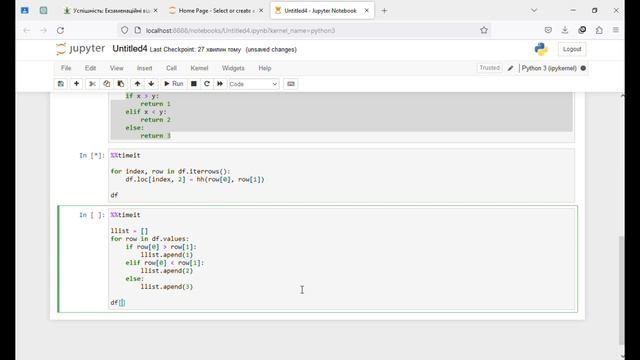
Task: Log out with the Logout button
Action: (572, 49)
